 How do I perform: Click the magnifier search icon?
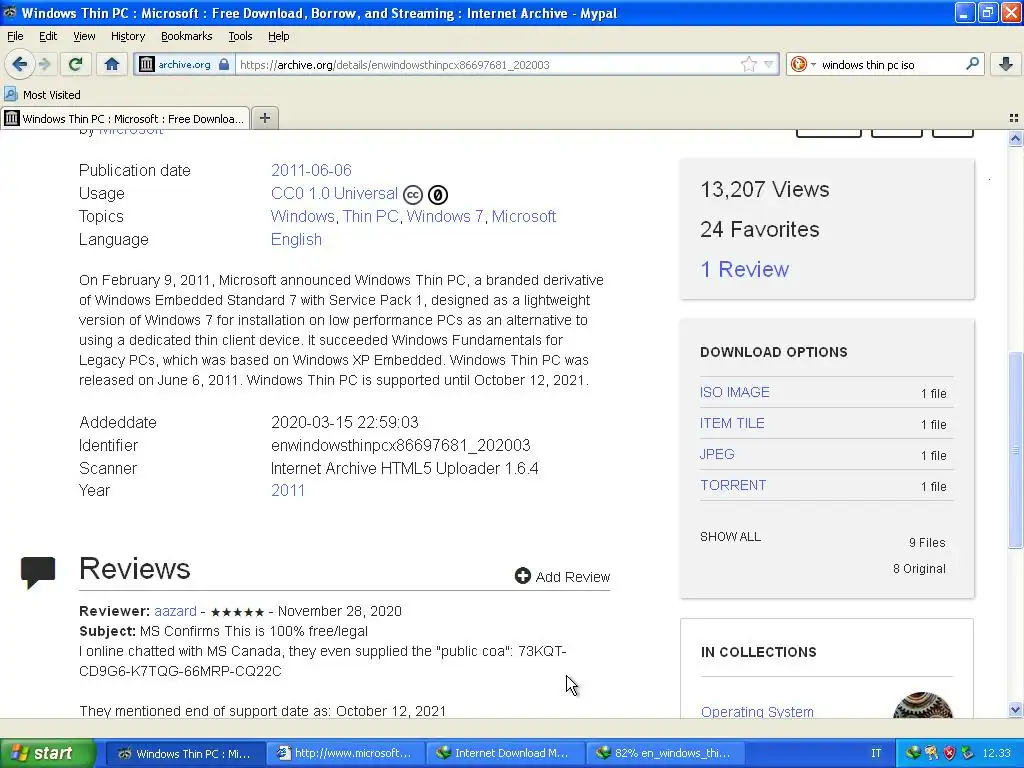pyautogui.click(x=972, y=64)
